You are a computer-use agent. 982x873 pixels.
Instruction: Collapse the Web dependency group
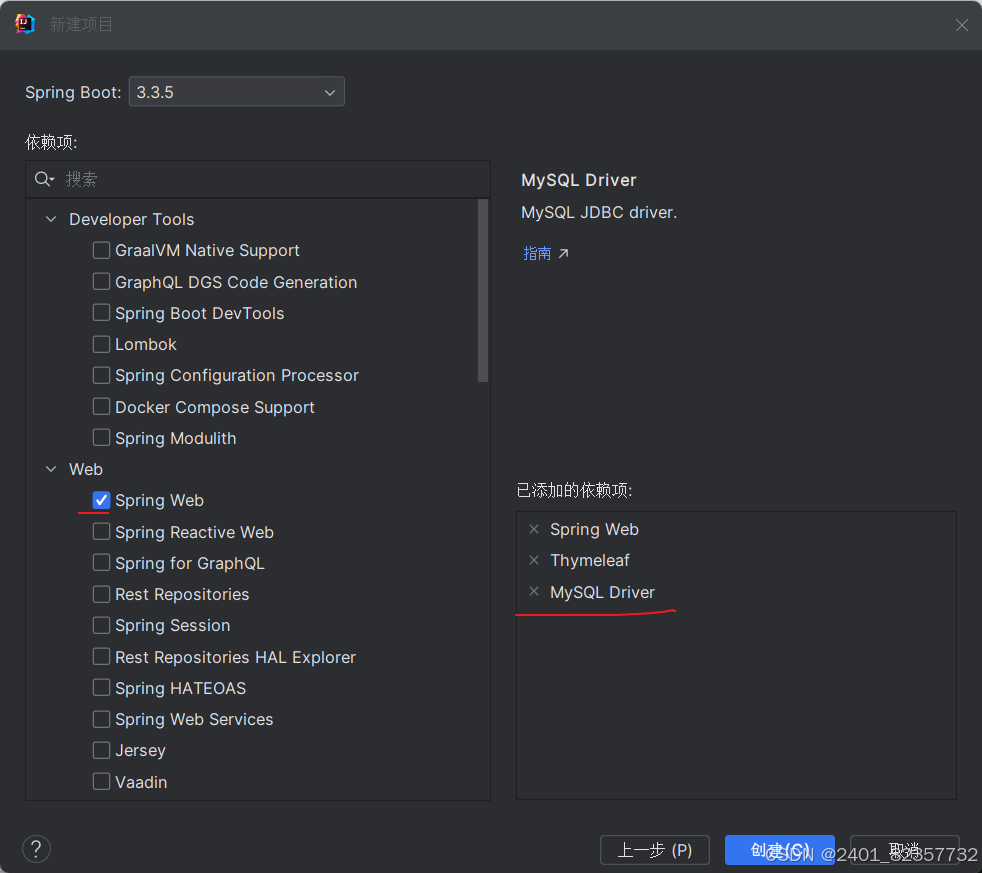[x=51, y=469]
